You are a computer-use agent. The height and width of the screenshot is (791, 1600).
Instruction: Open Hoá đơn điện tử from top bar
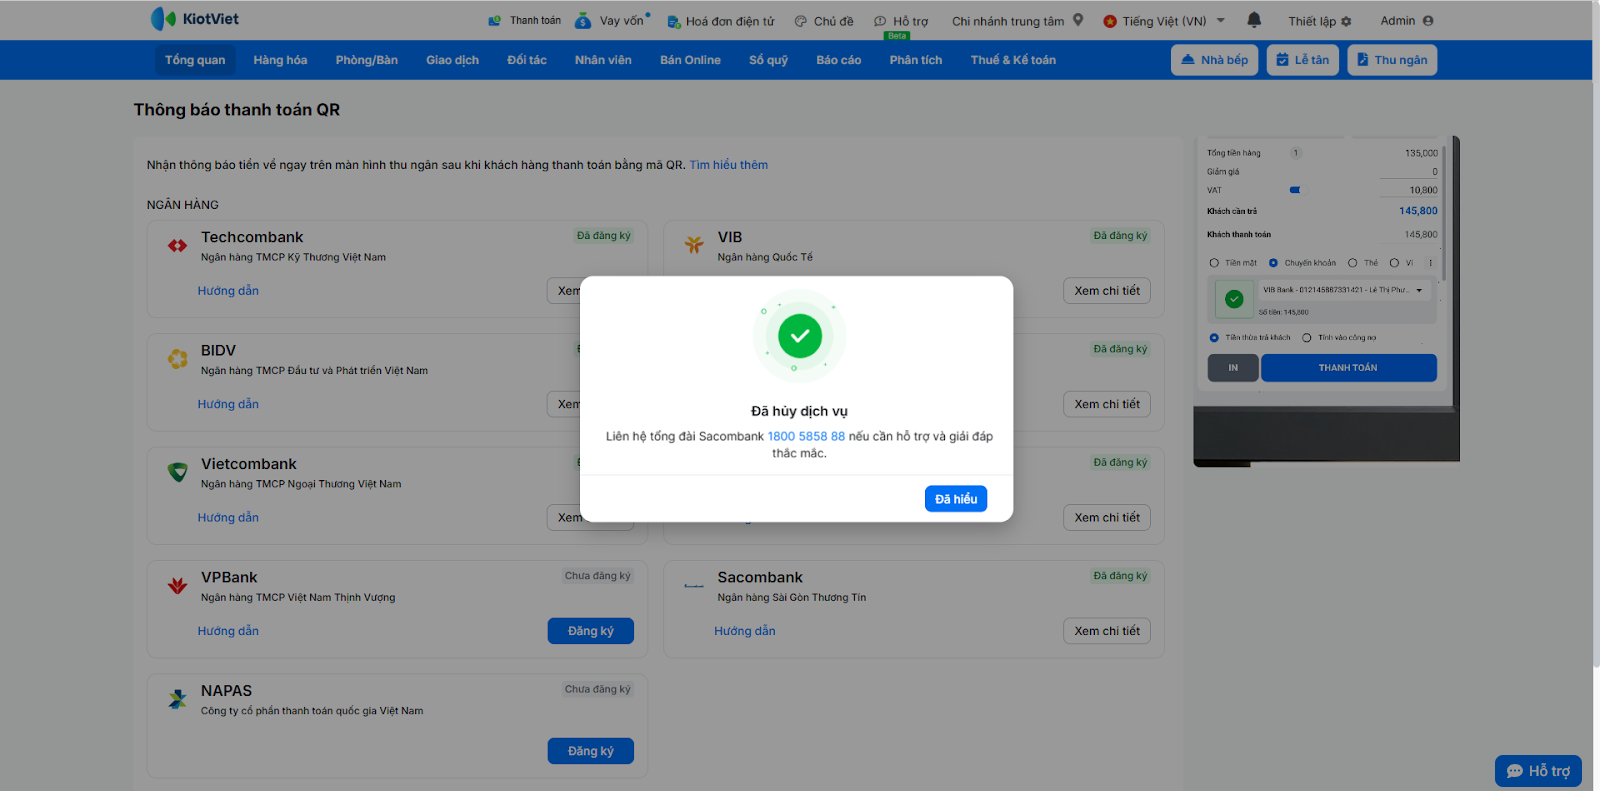pos(721,21)
